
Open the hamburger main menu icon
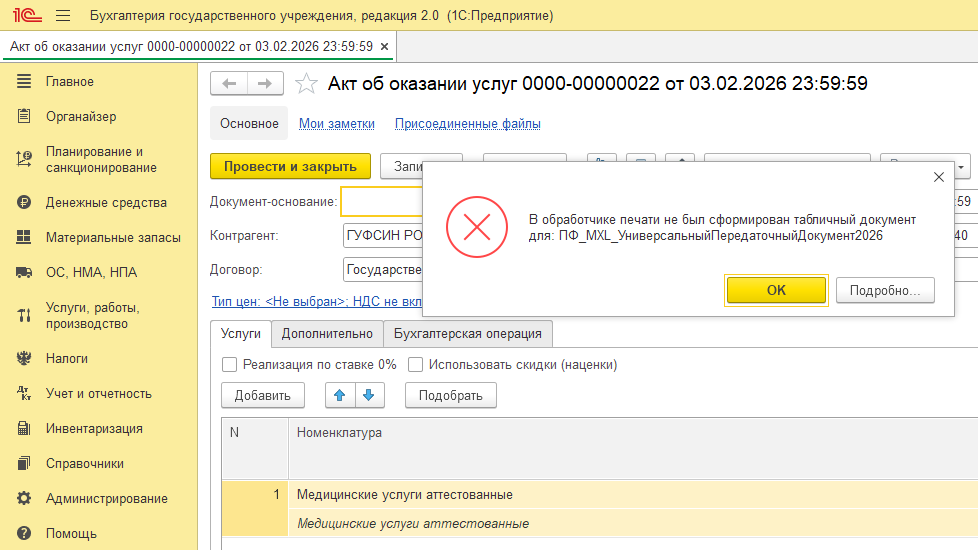click(63, 16)
